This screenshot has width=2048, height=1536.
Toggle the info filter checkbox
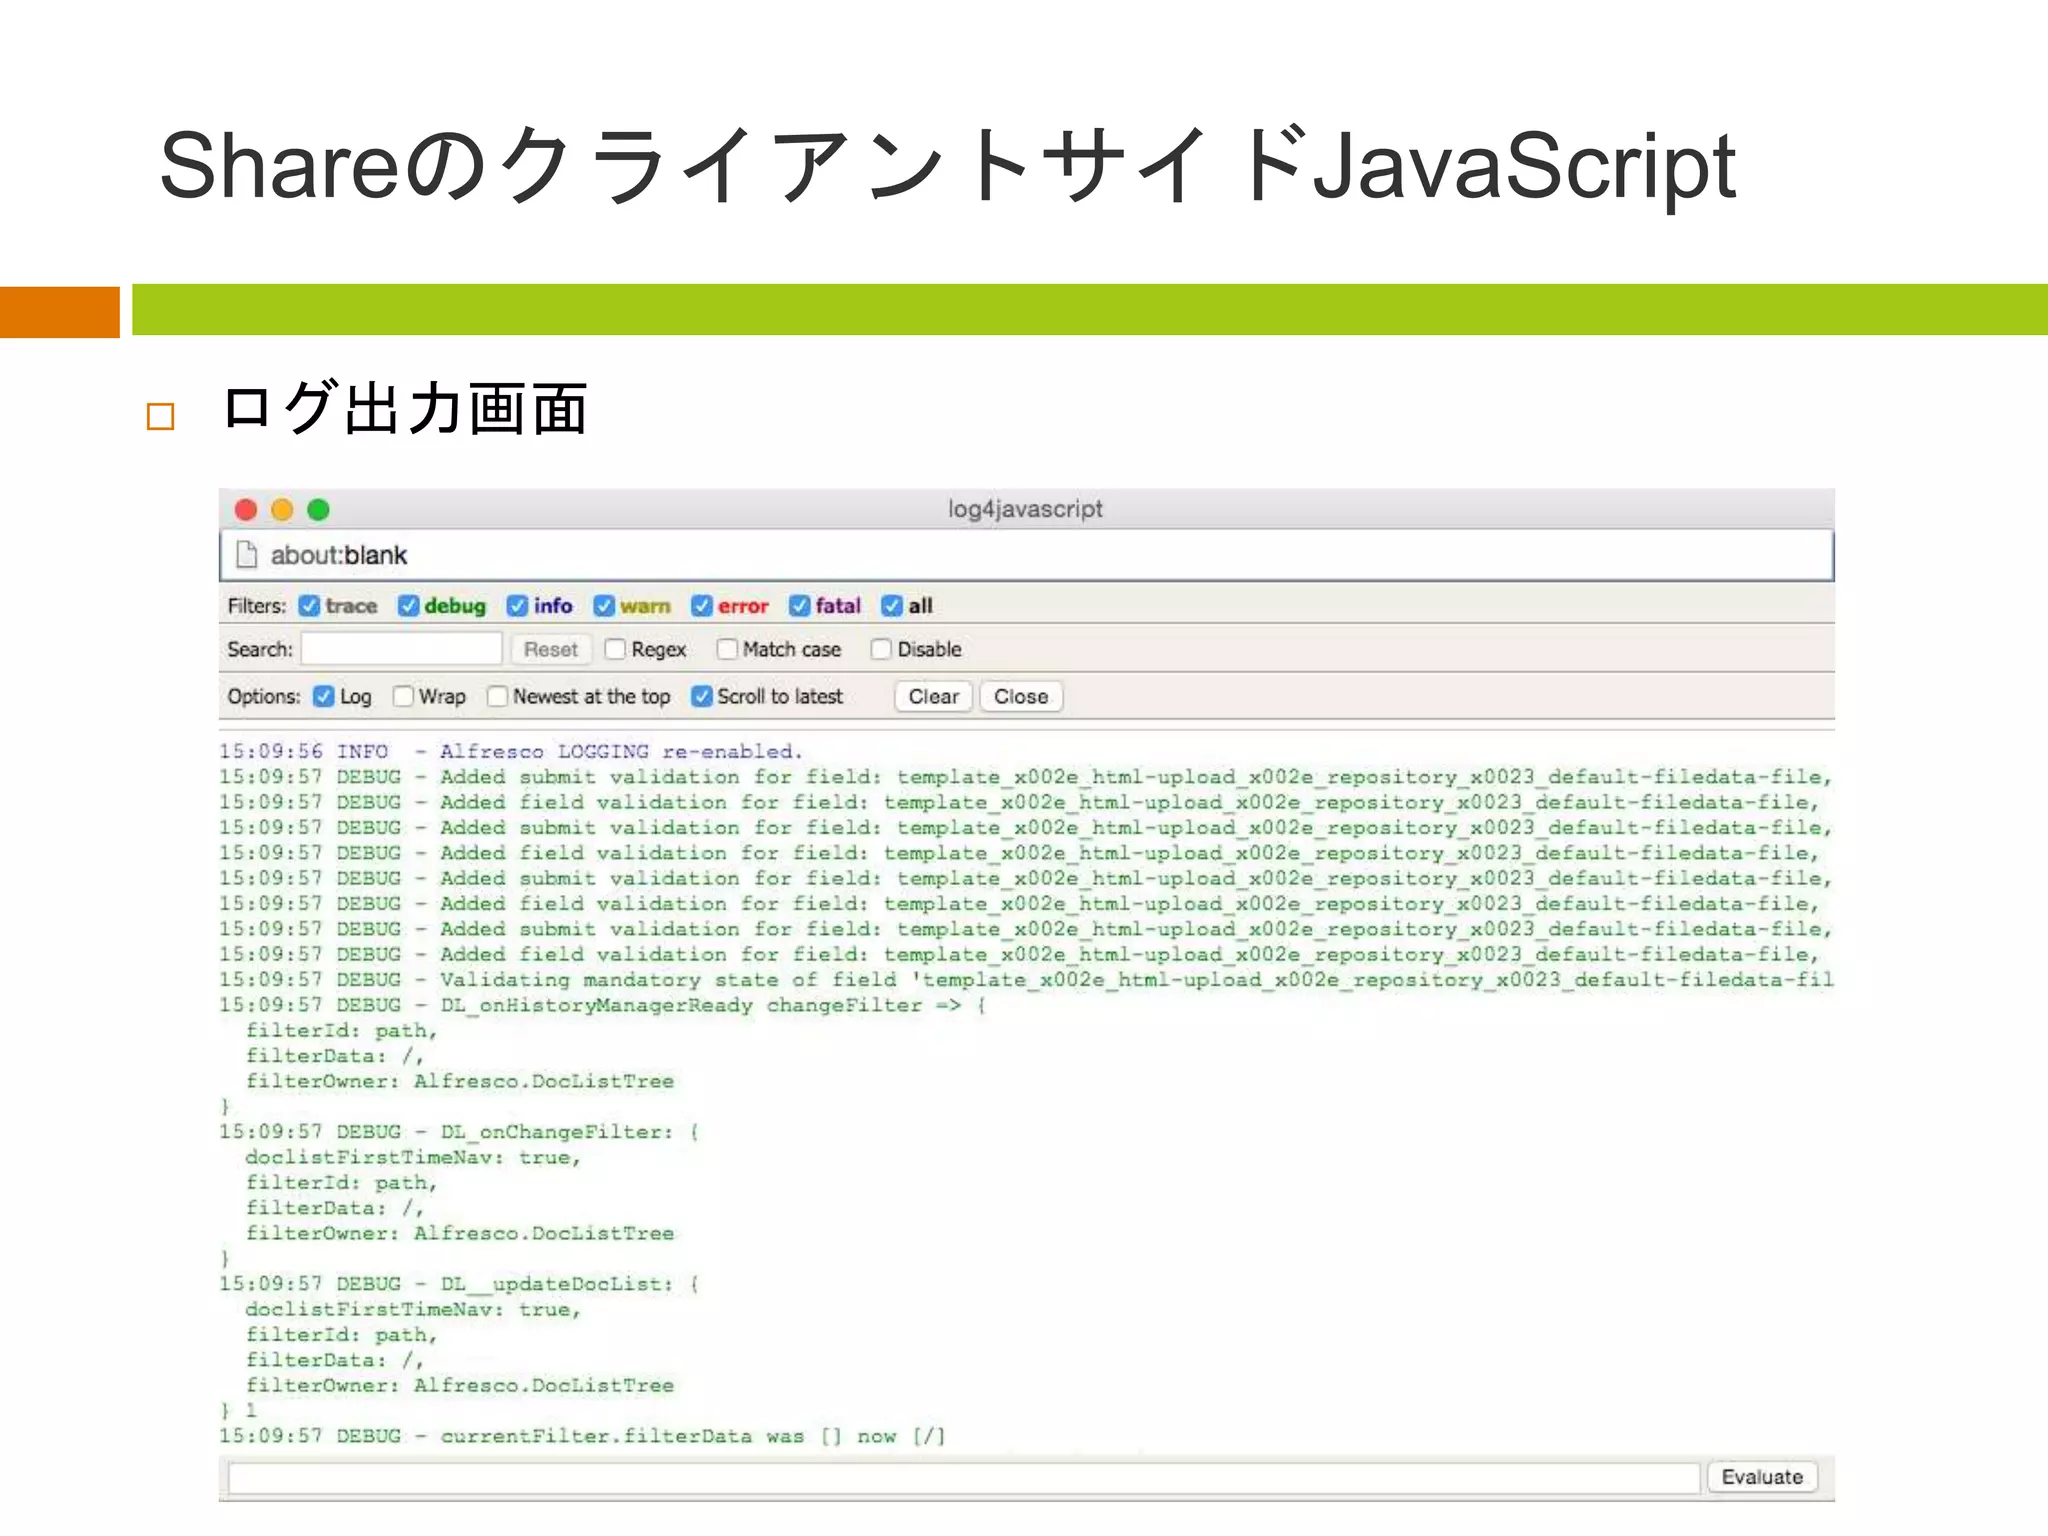coord(517,606)
